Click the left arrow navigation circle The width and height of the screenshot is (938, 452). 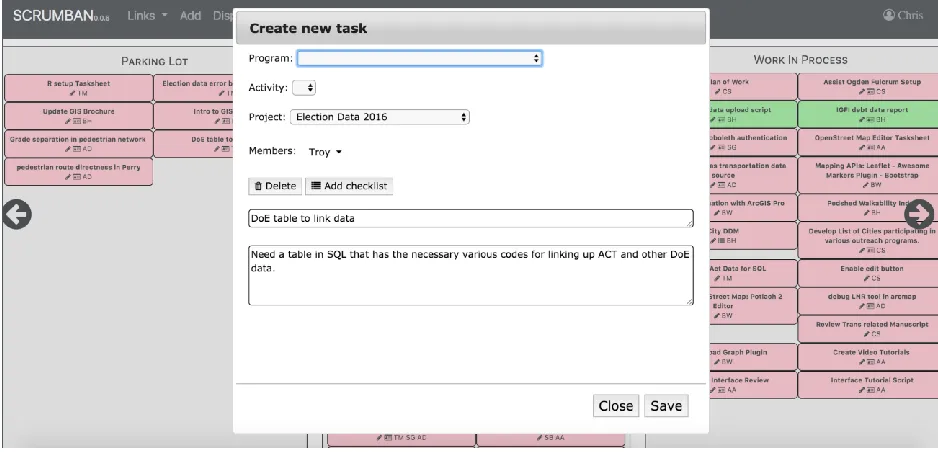point(17,215)
